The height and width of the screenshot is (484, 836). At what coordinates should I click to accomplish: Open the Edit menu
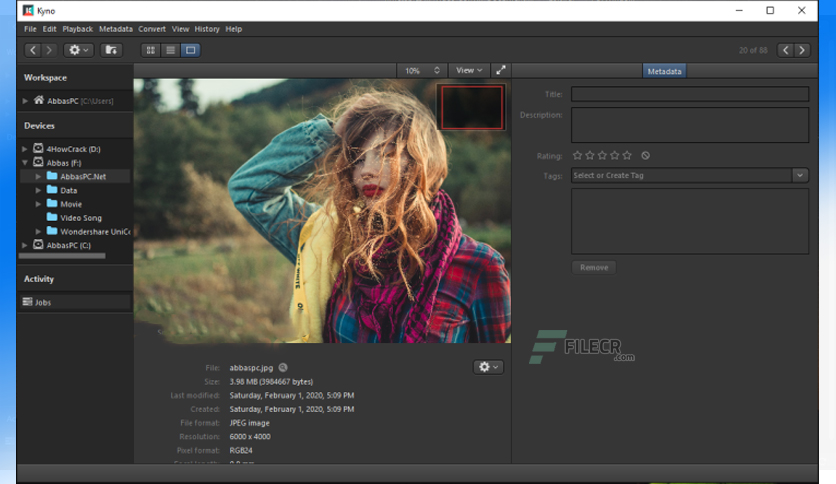tap(50, 29)
